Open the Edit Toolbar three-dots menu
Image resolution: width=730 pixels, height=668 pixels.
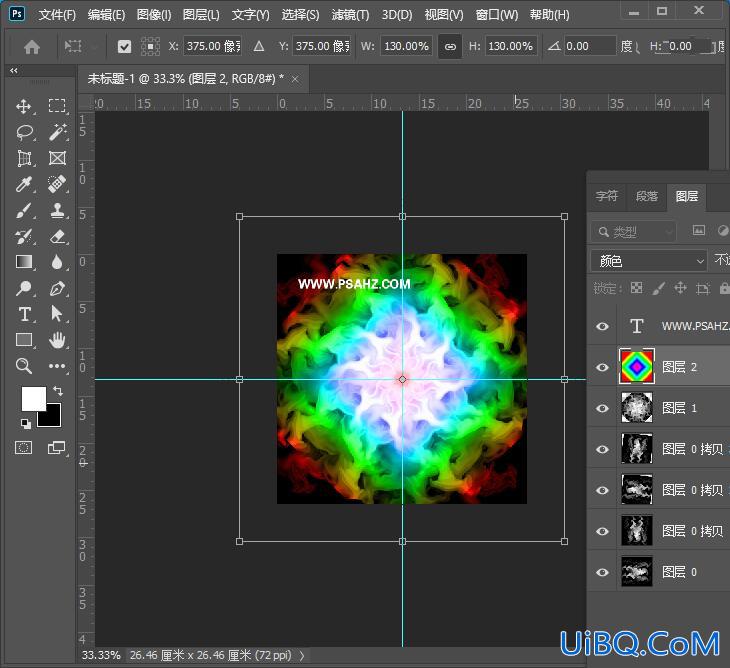coord(57,366)
